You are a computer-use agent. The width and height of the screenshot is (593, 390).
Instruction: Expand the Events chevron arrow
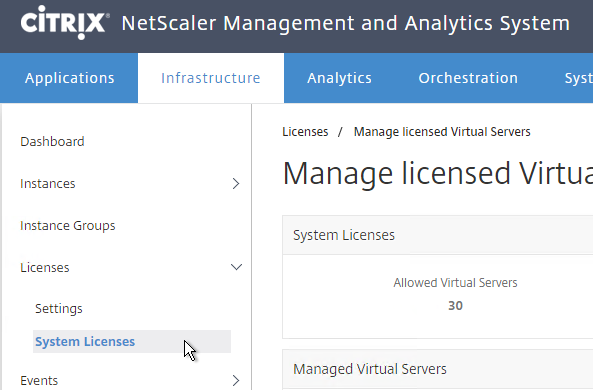click(236, 381)
